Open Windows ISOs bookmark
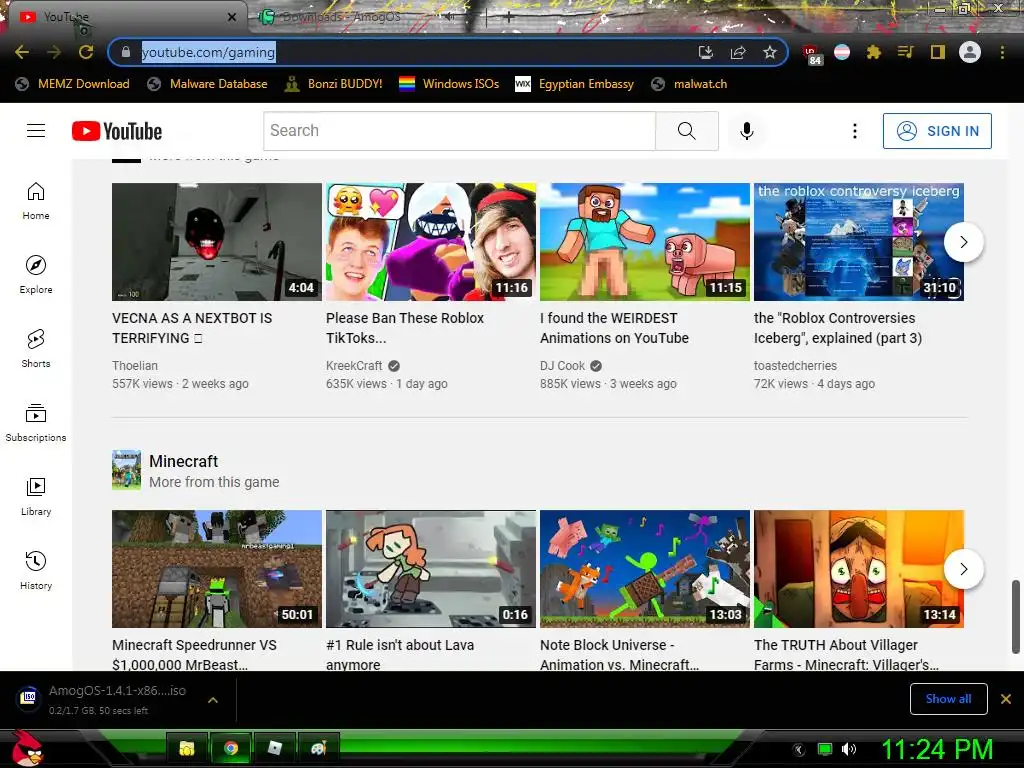The height and width of the screenshot is (768, 1024). (x=449, y=84)
